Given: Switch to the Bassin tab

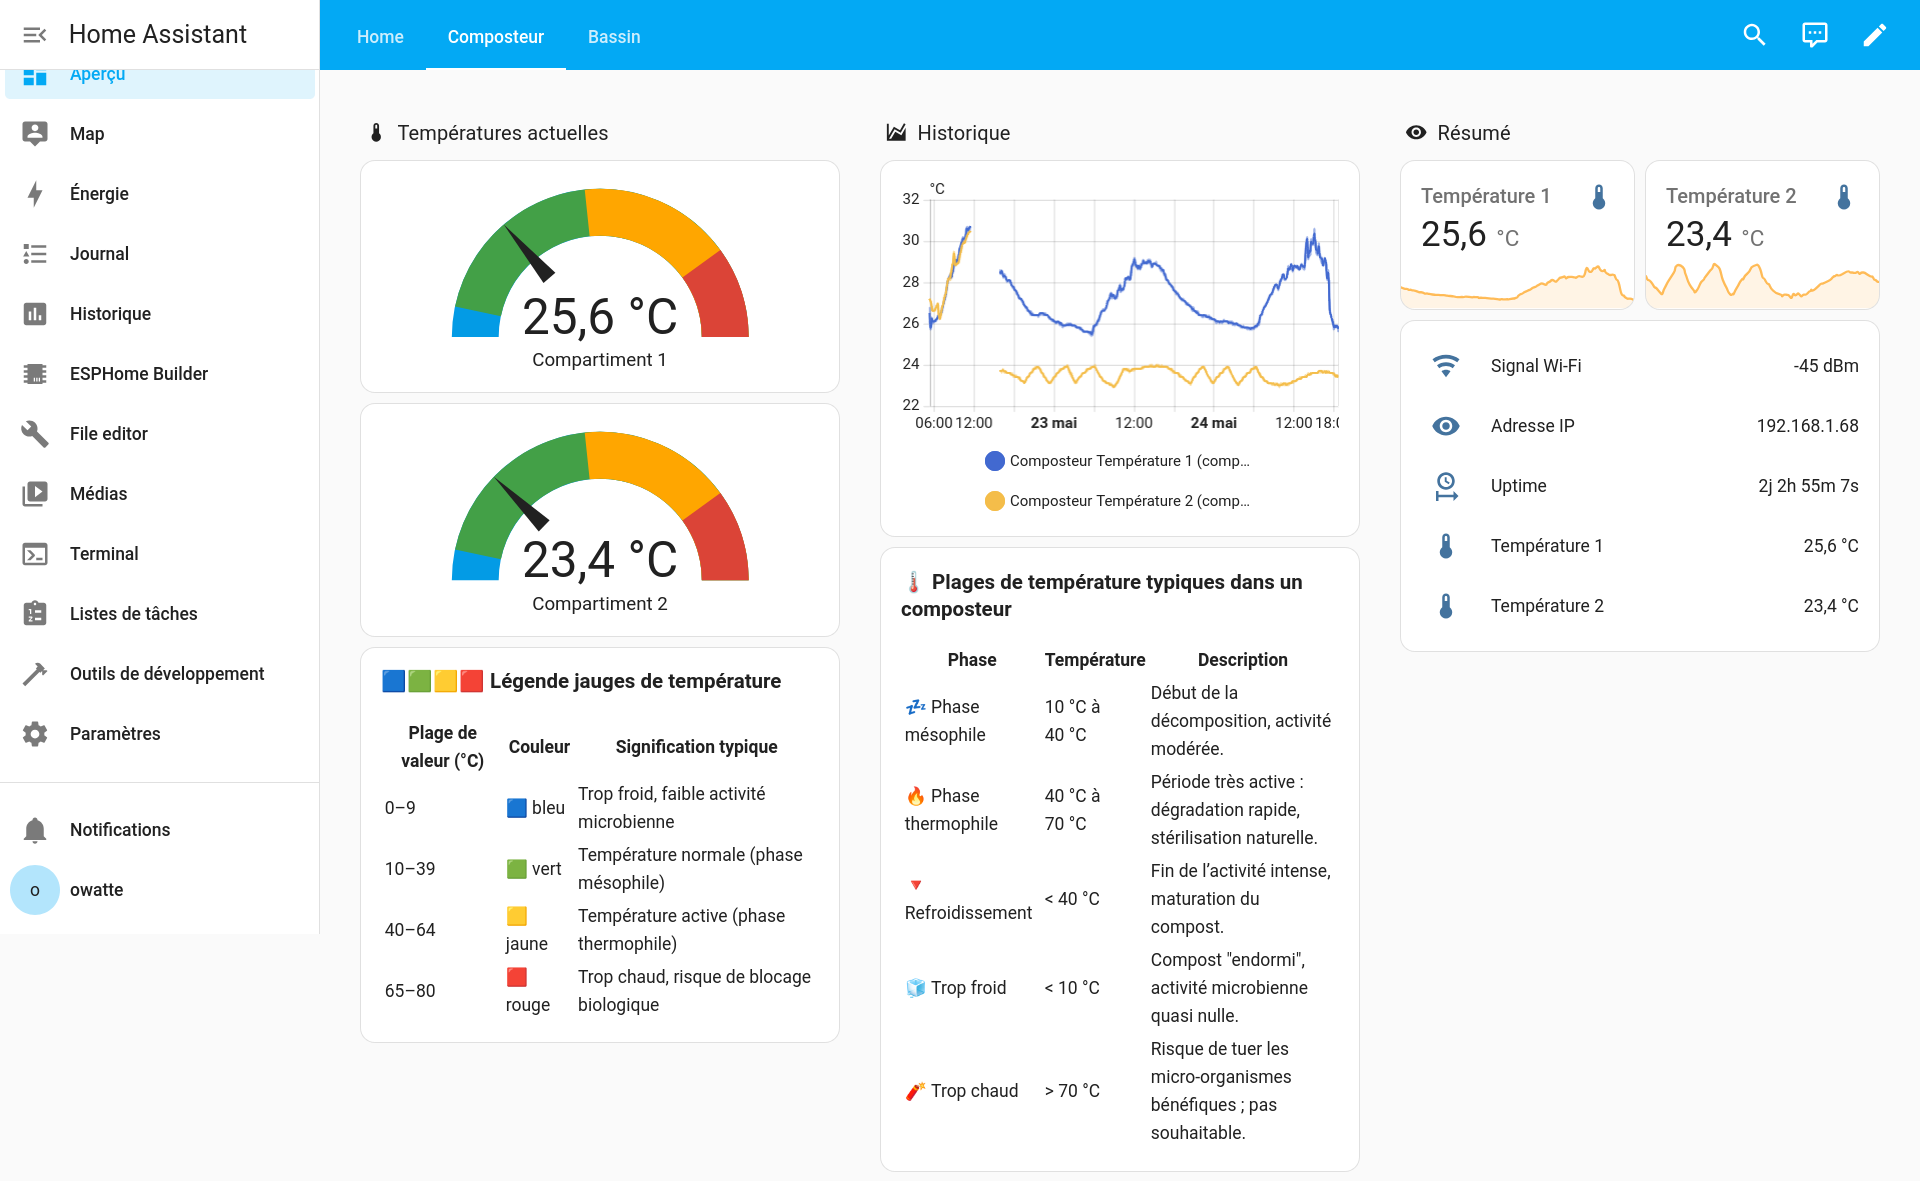Looking at the screenshot, I should pyautogui.click(x=613, y=37).
